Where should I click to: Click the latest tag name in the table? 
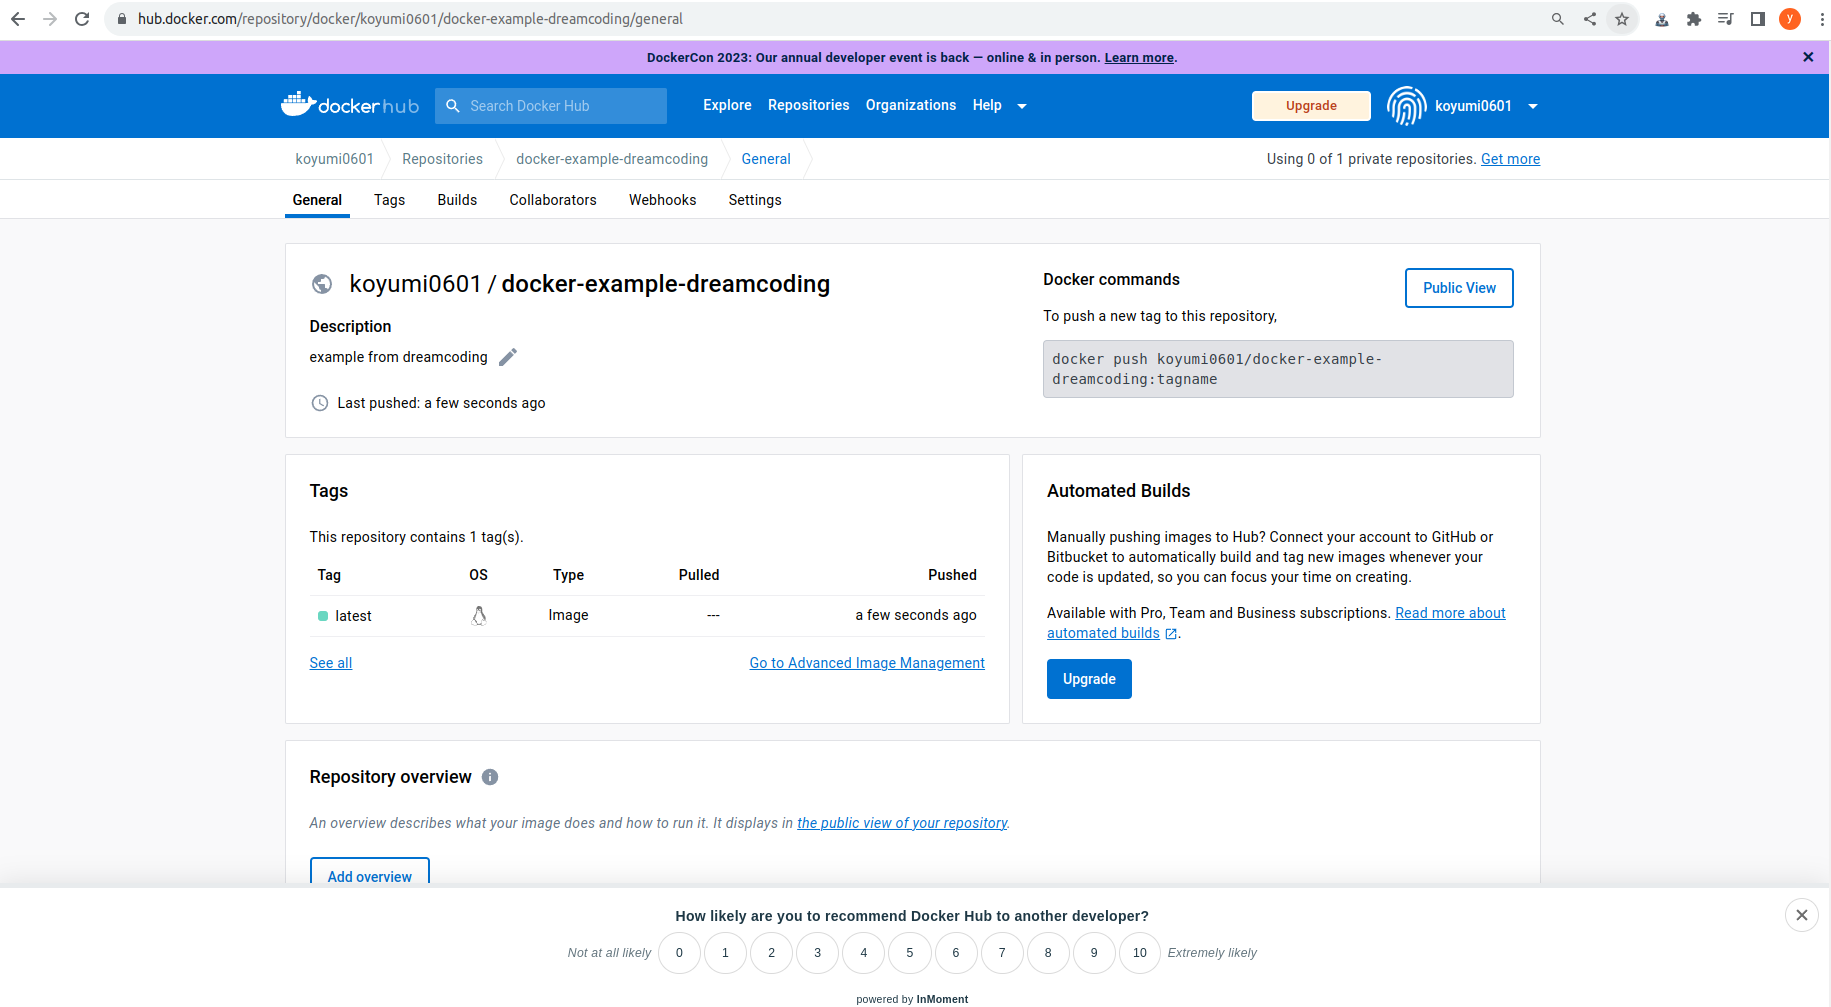(353, 616)
